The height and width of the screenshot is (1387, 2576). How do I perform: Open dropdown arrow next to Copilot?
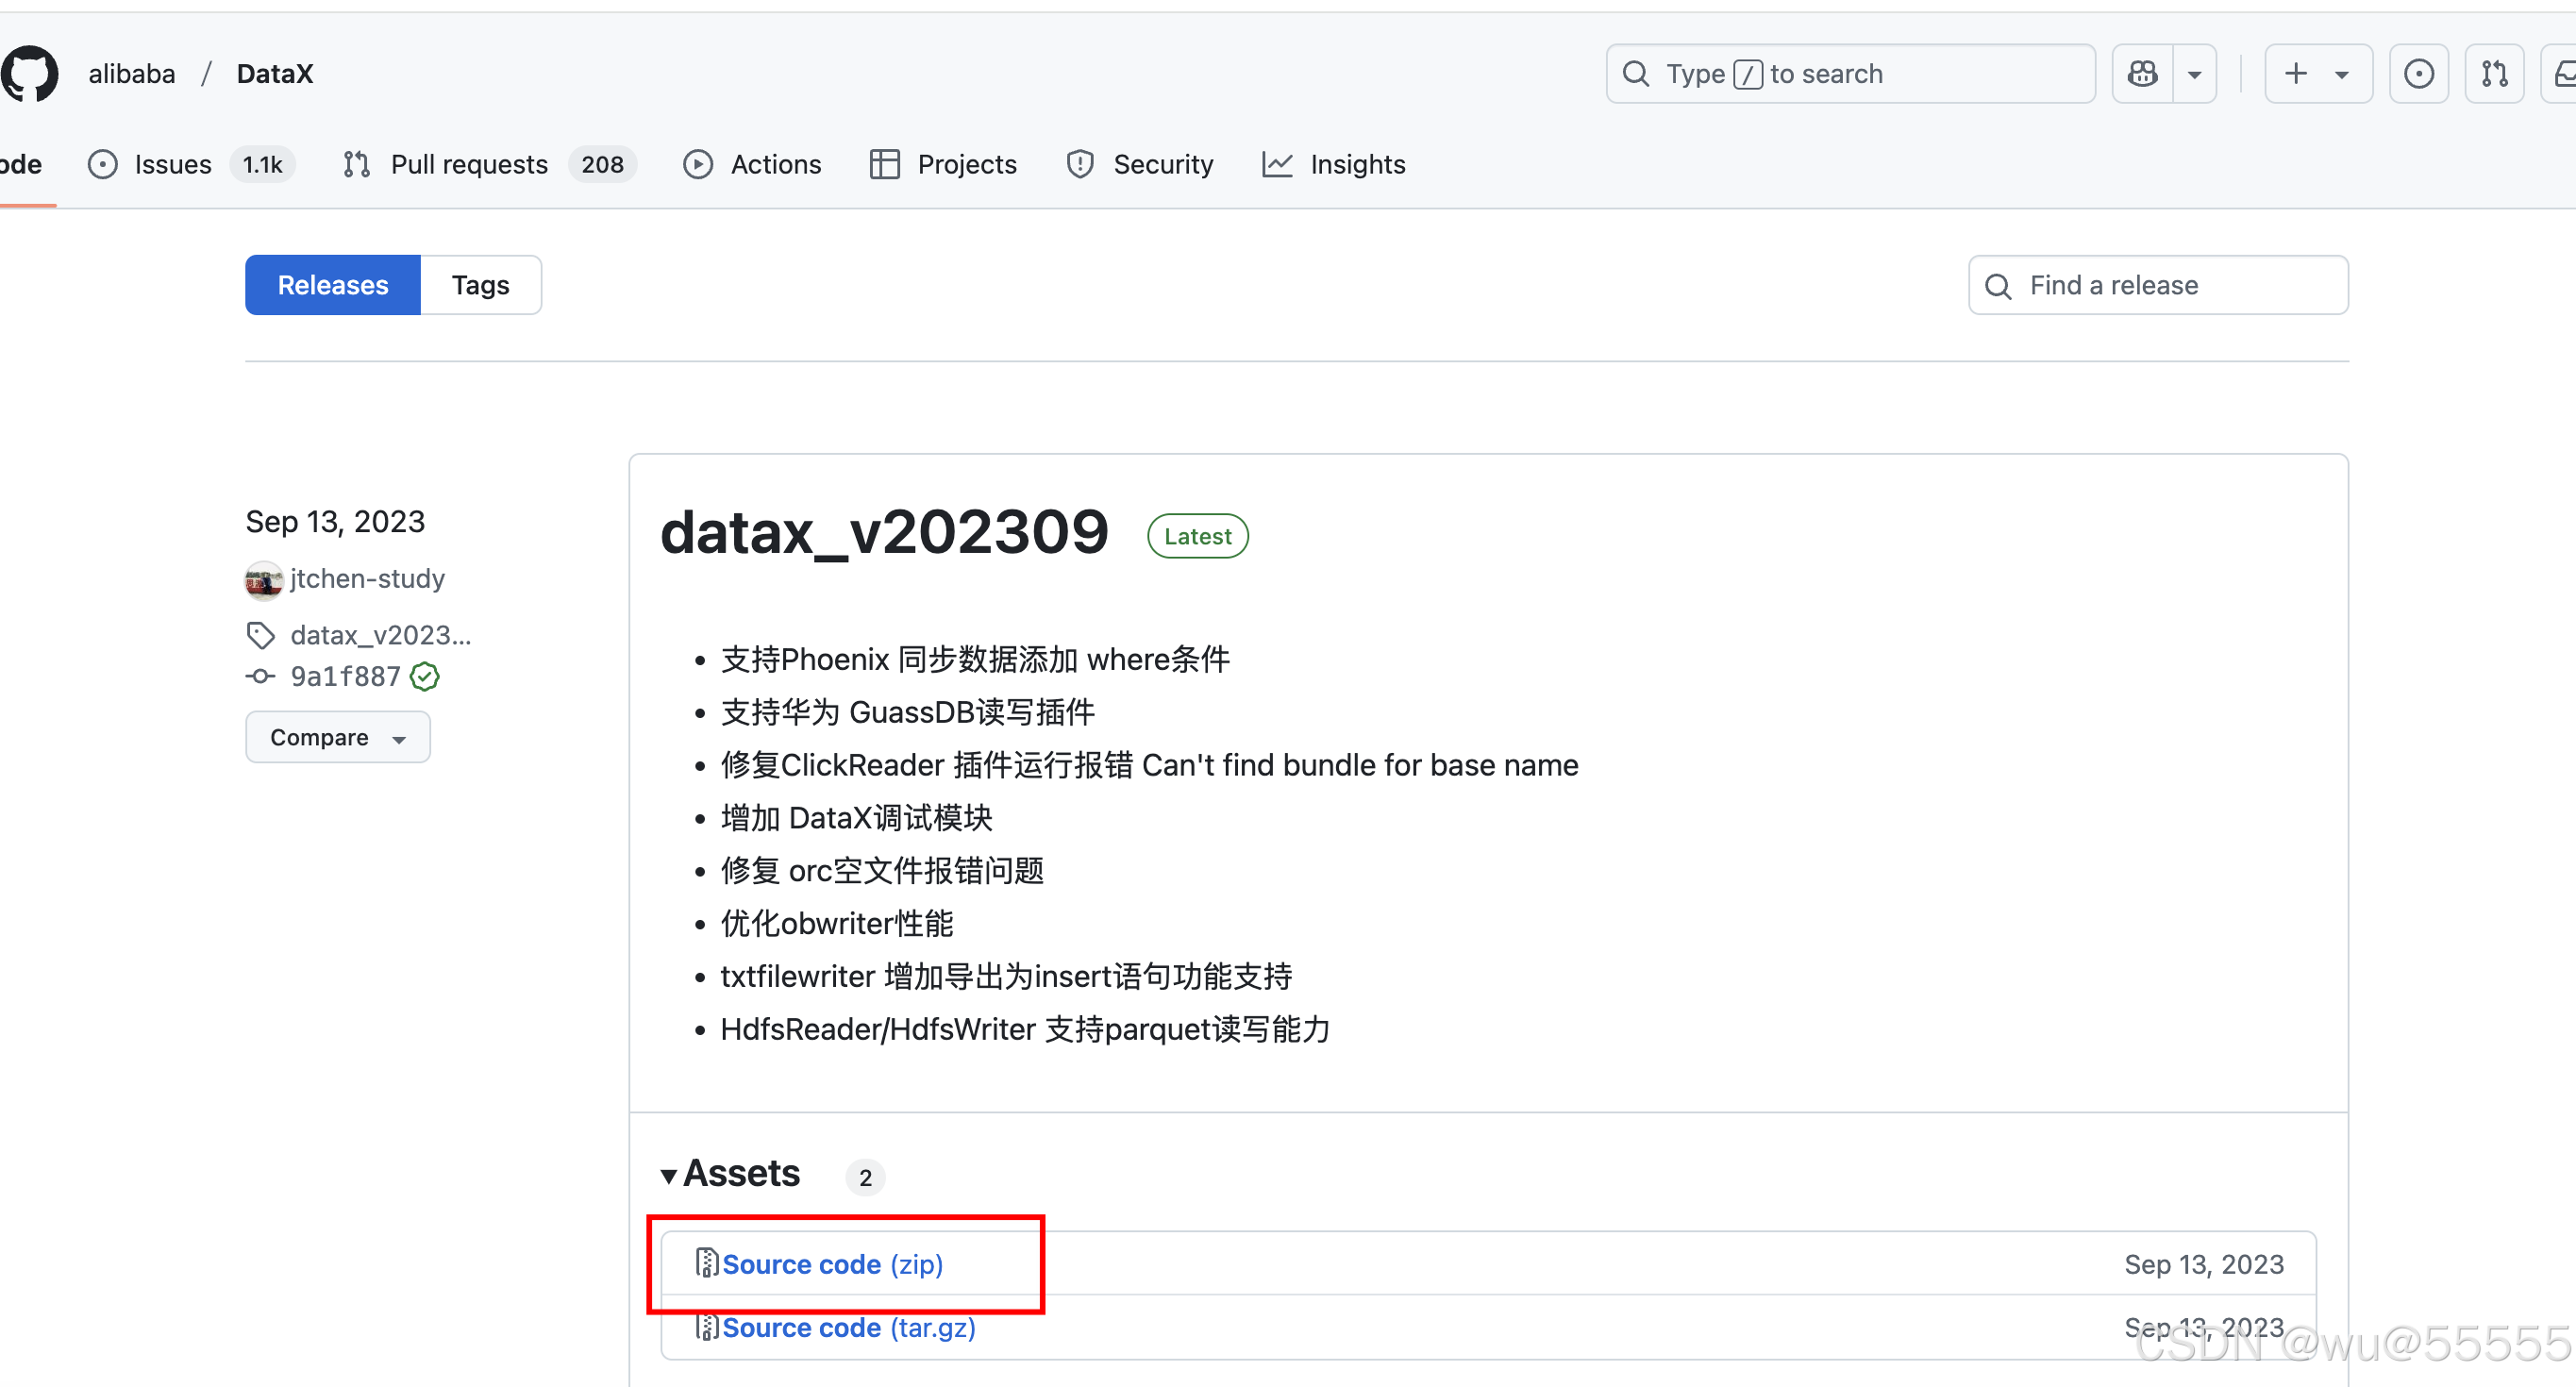tap(2194, 74)
